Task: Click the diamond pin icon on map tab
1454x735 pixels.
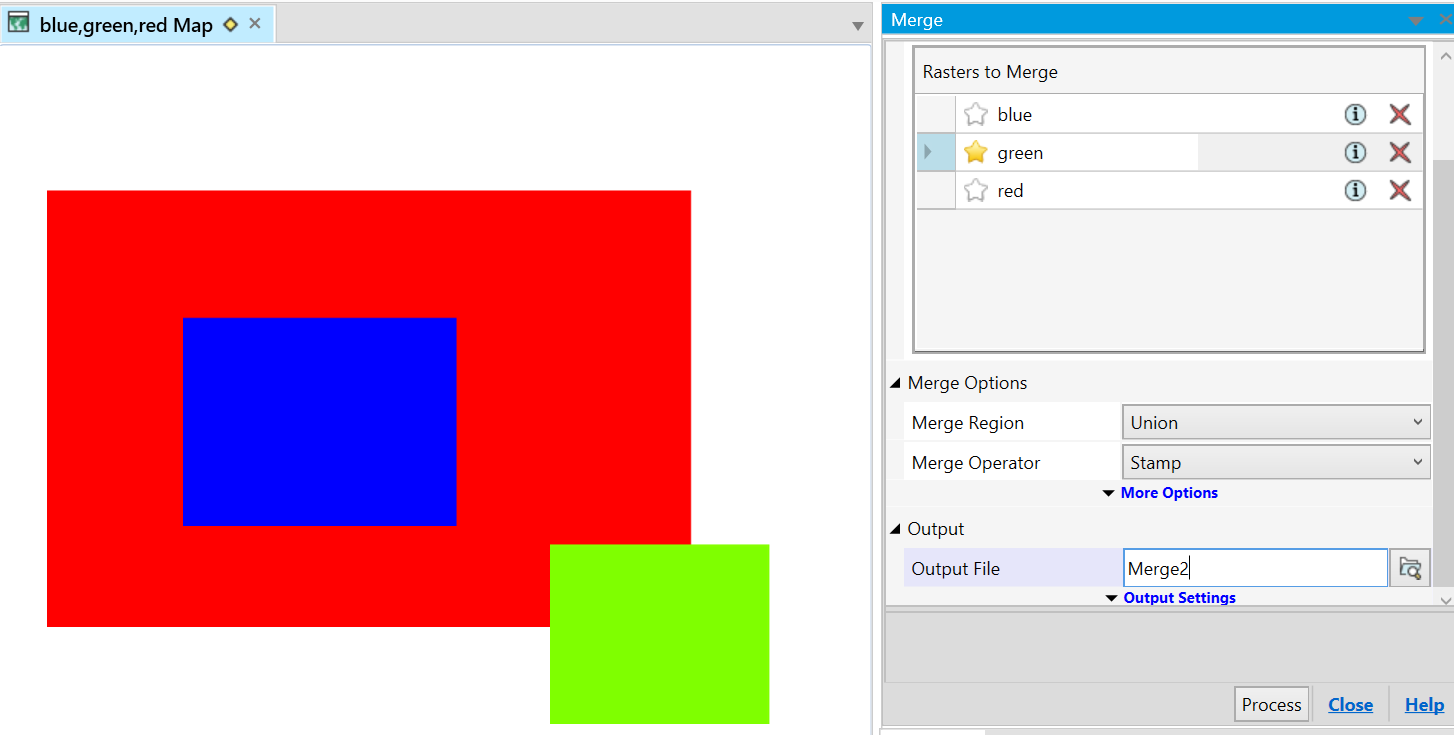Action: click(230, 24)
